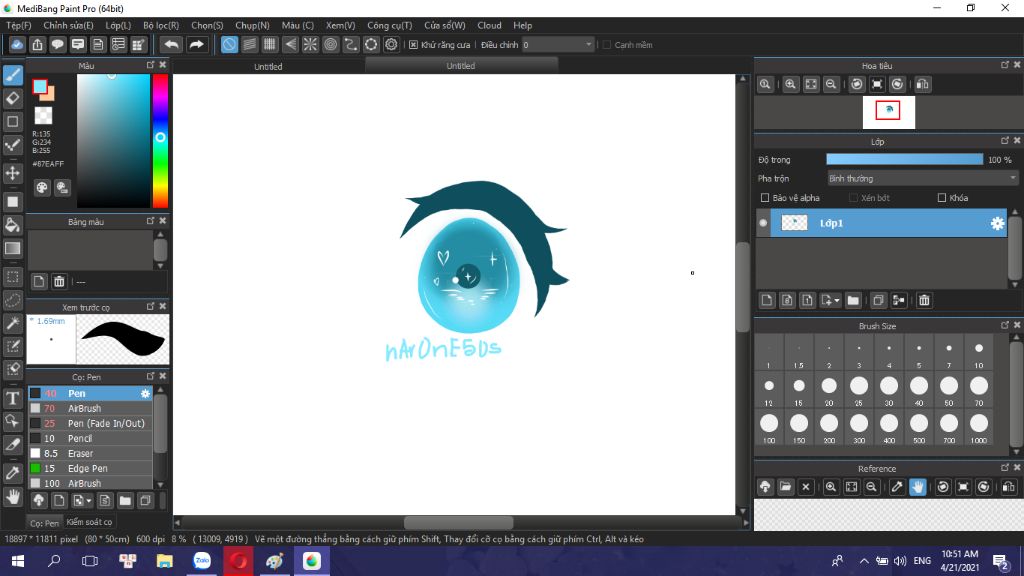Toggle the Cạnh mềm checkbox
Image resolution: width=1024 pixels, height=576 pixels.
tap(607, 45)
